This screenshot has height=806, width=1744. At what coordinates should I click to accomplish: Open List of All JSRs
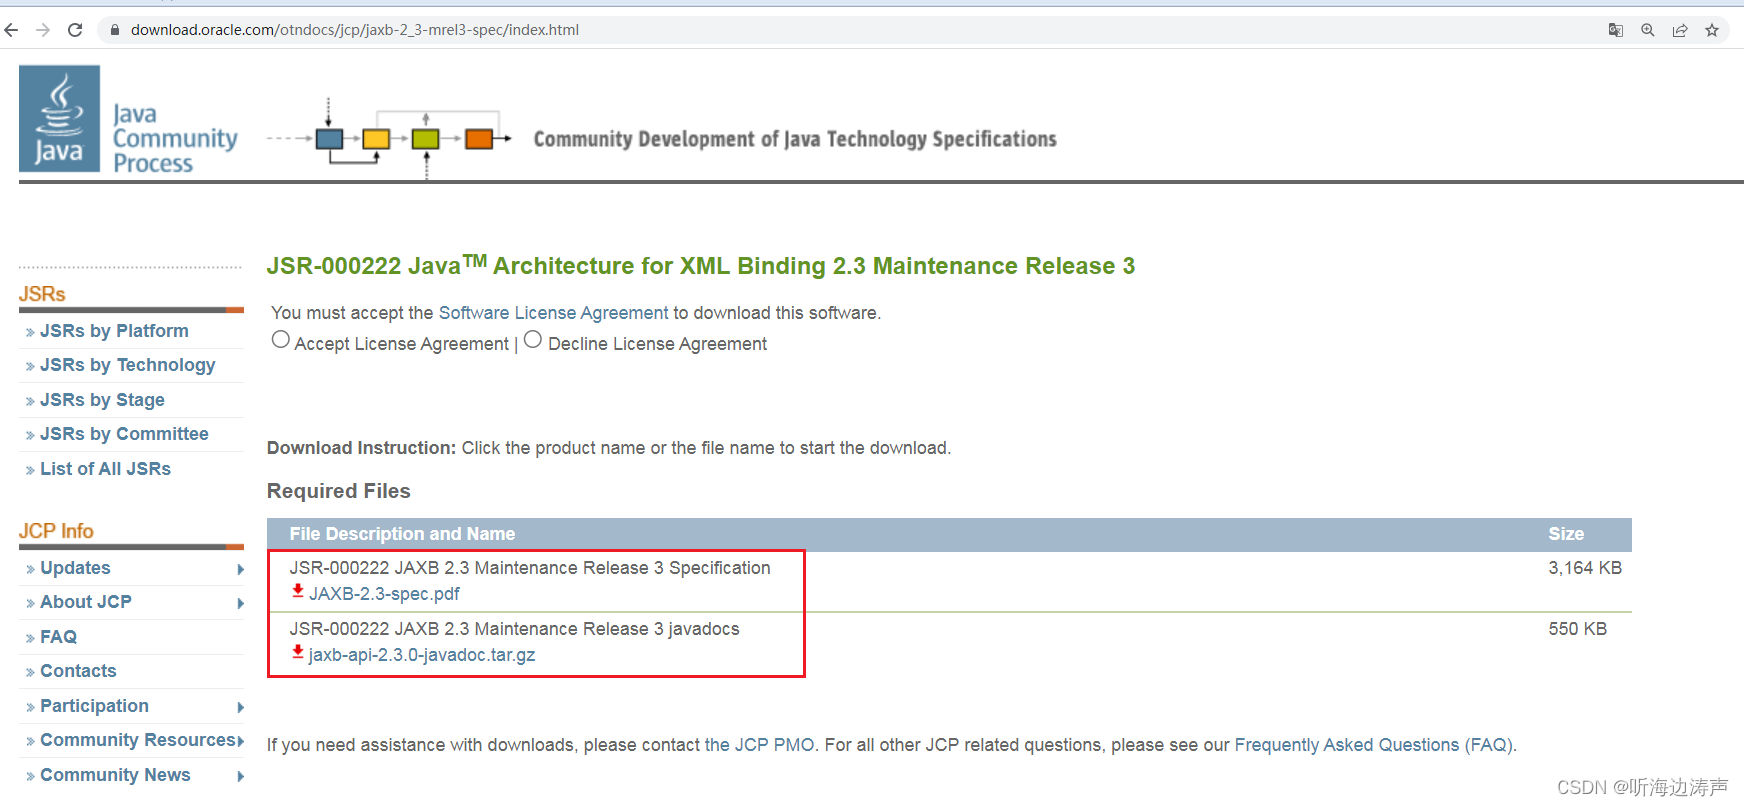105,469
